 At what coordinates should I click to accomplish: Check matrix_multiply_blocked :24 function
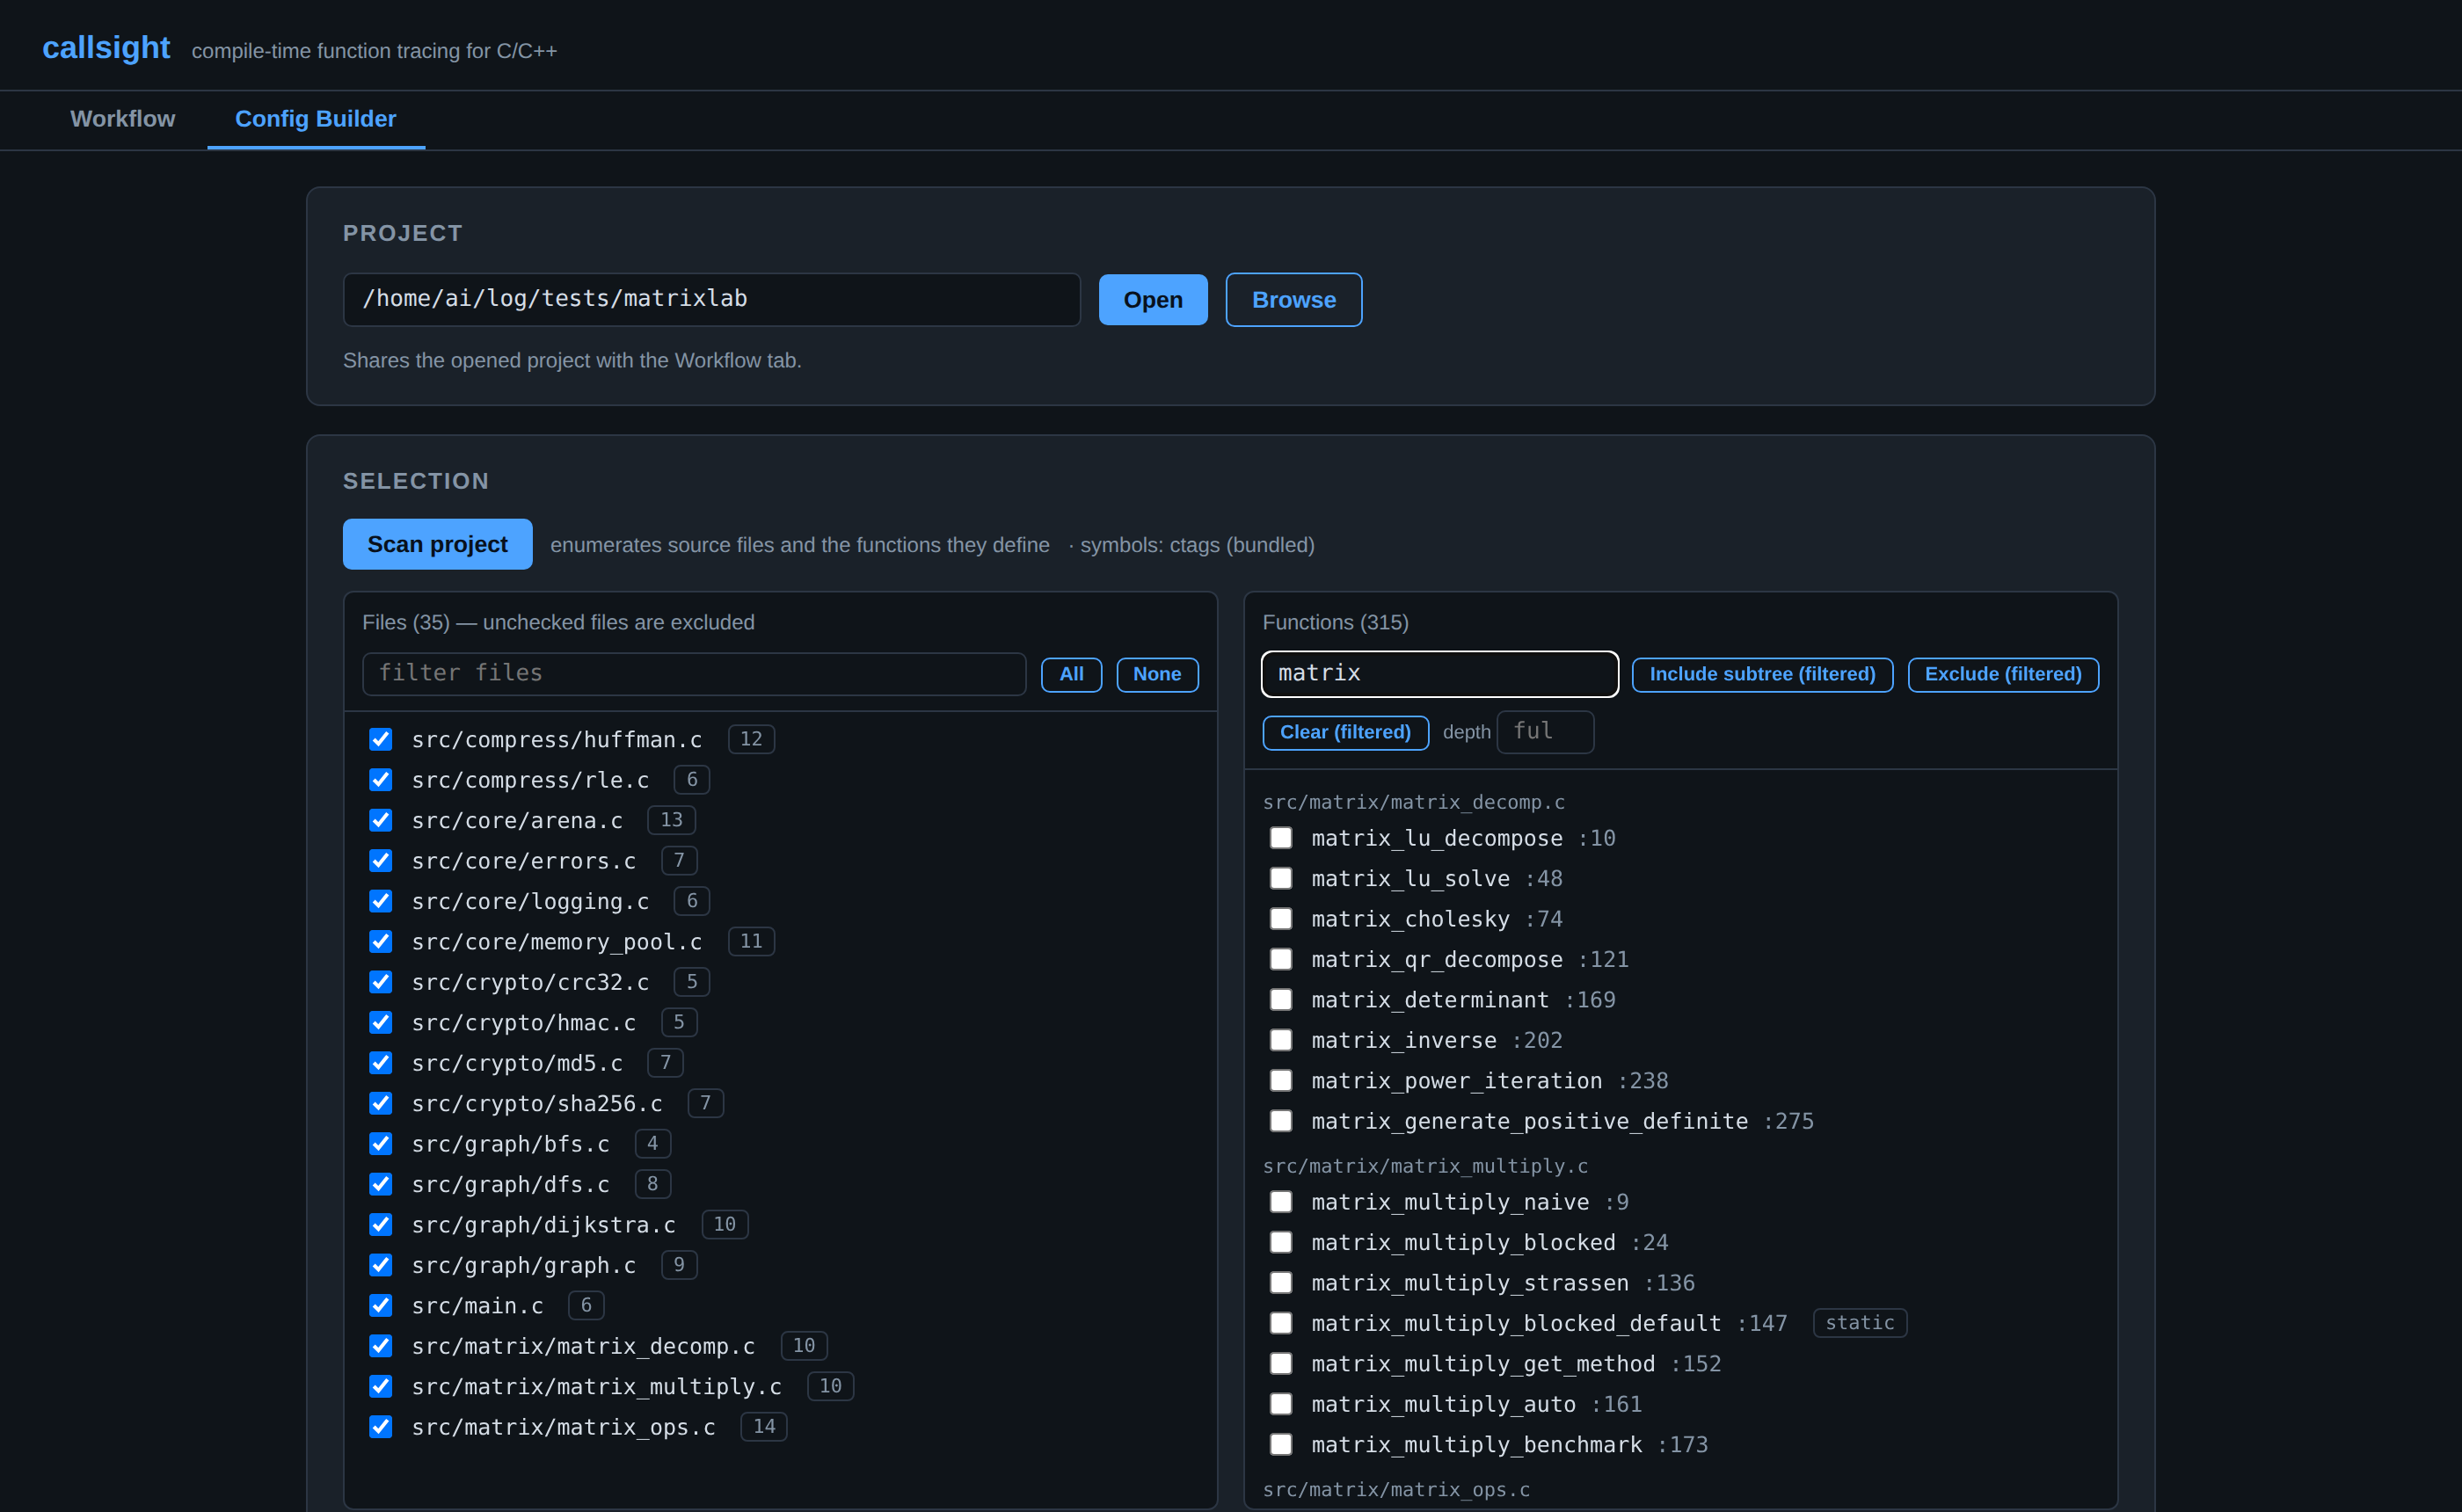tap(1280, 1242)
